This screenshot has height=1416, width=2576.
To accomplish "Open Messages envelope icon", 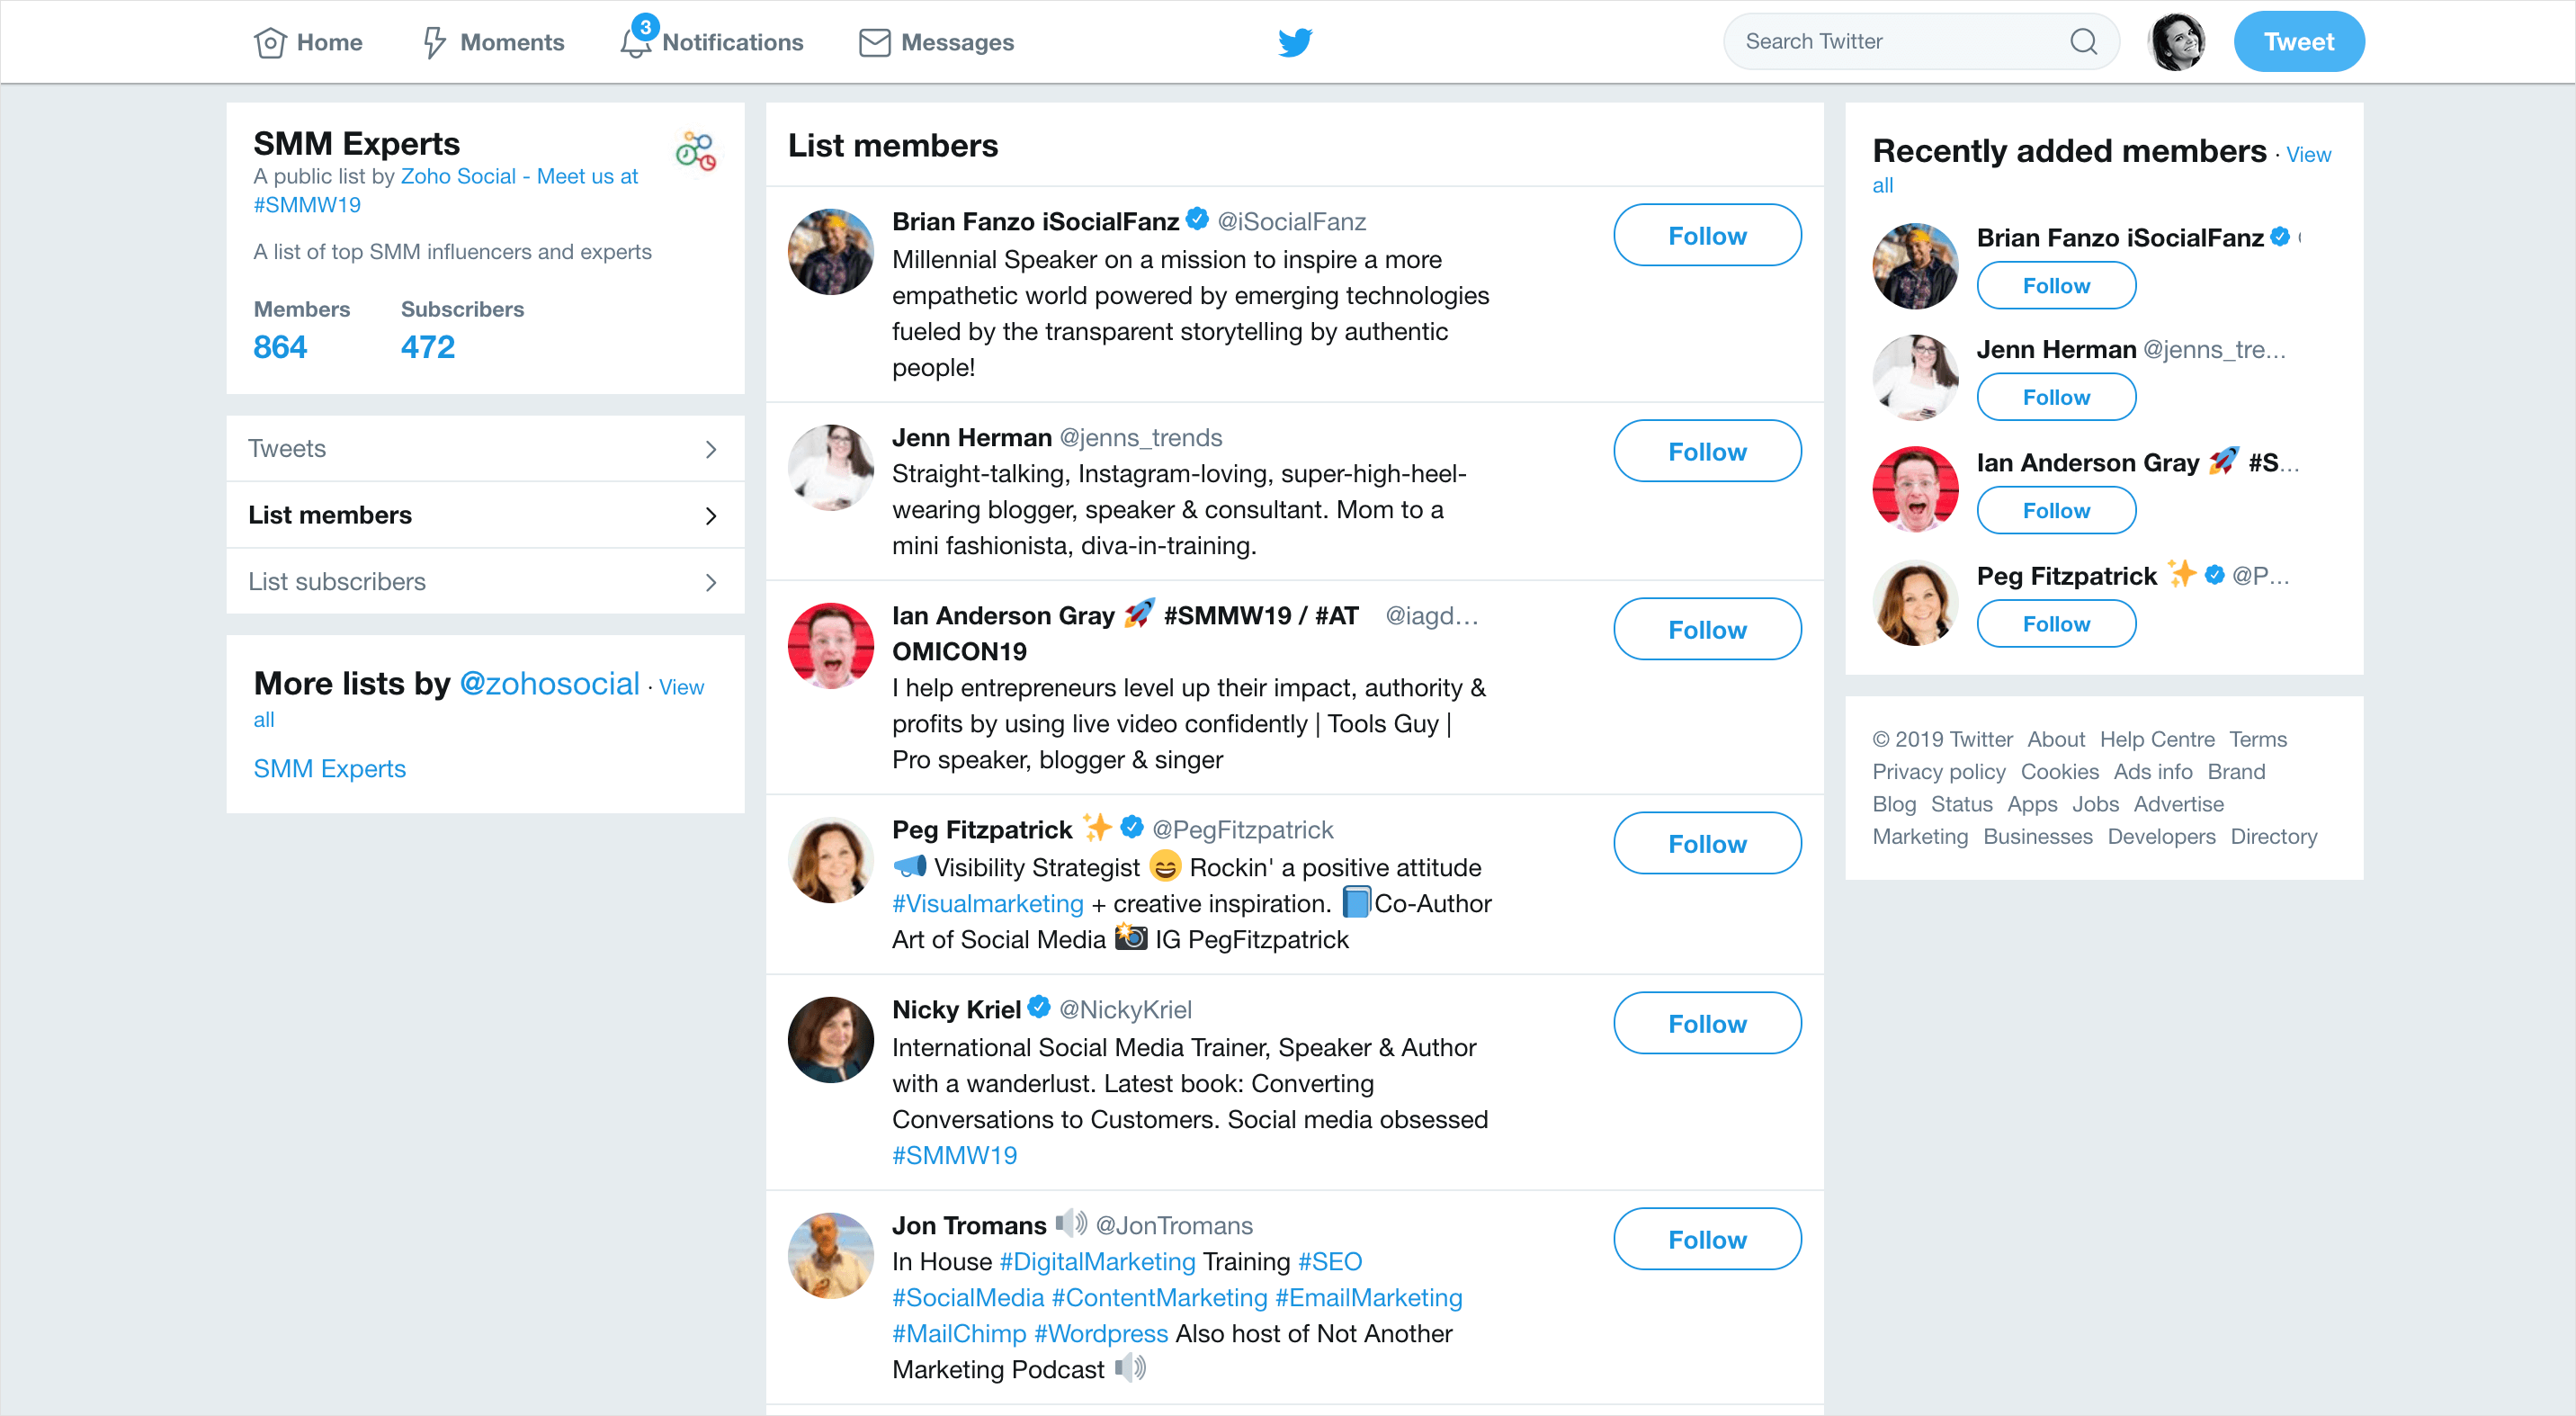I will tap(874, 42).
